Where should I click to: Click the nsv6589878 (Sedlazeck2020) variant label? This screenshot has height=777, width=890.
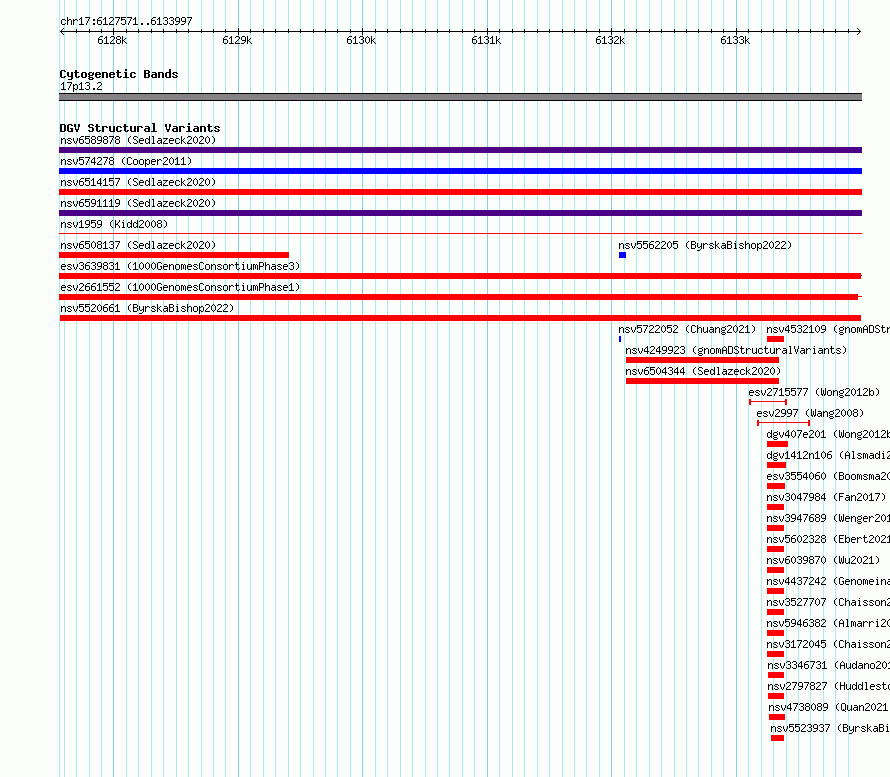pyautogui.click(x=138, y=140)
